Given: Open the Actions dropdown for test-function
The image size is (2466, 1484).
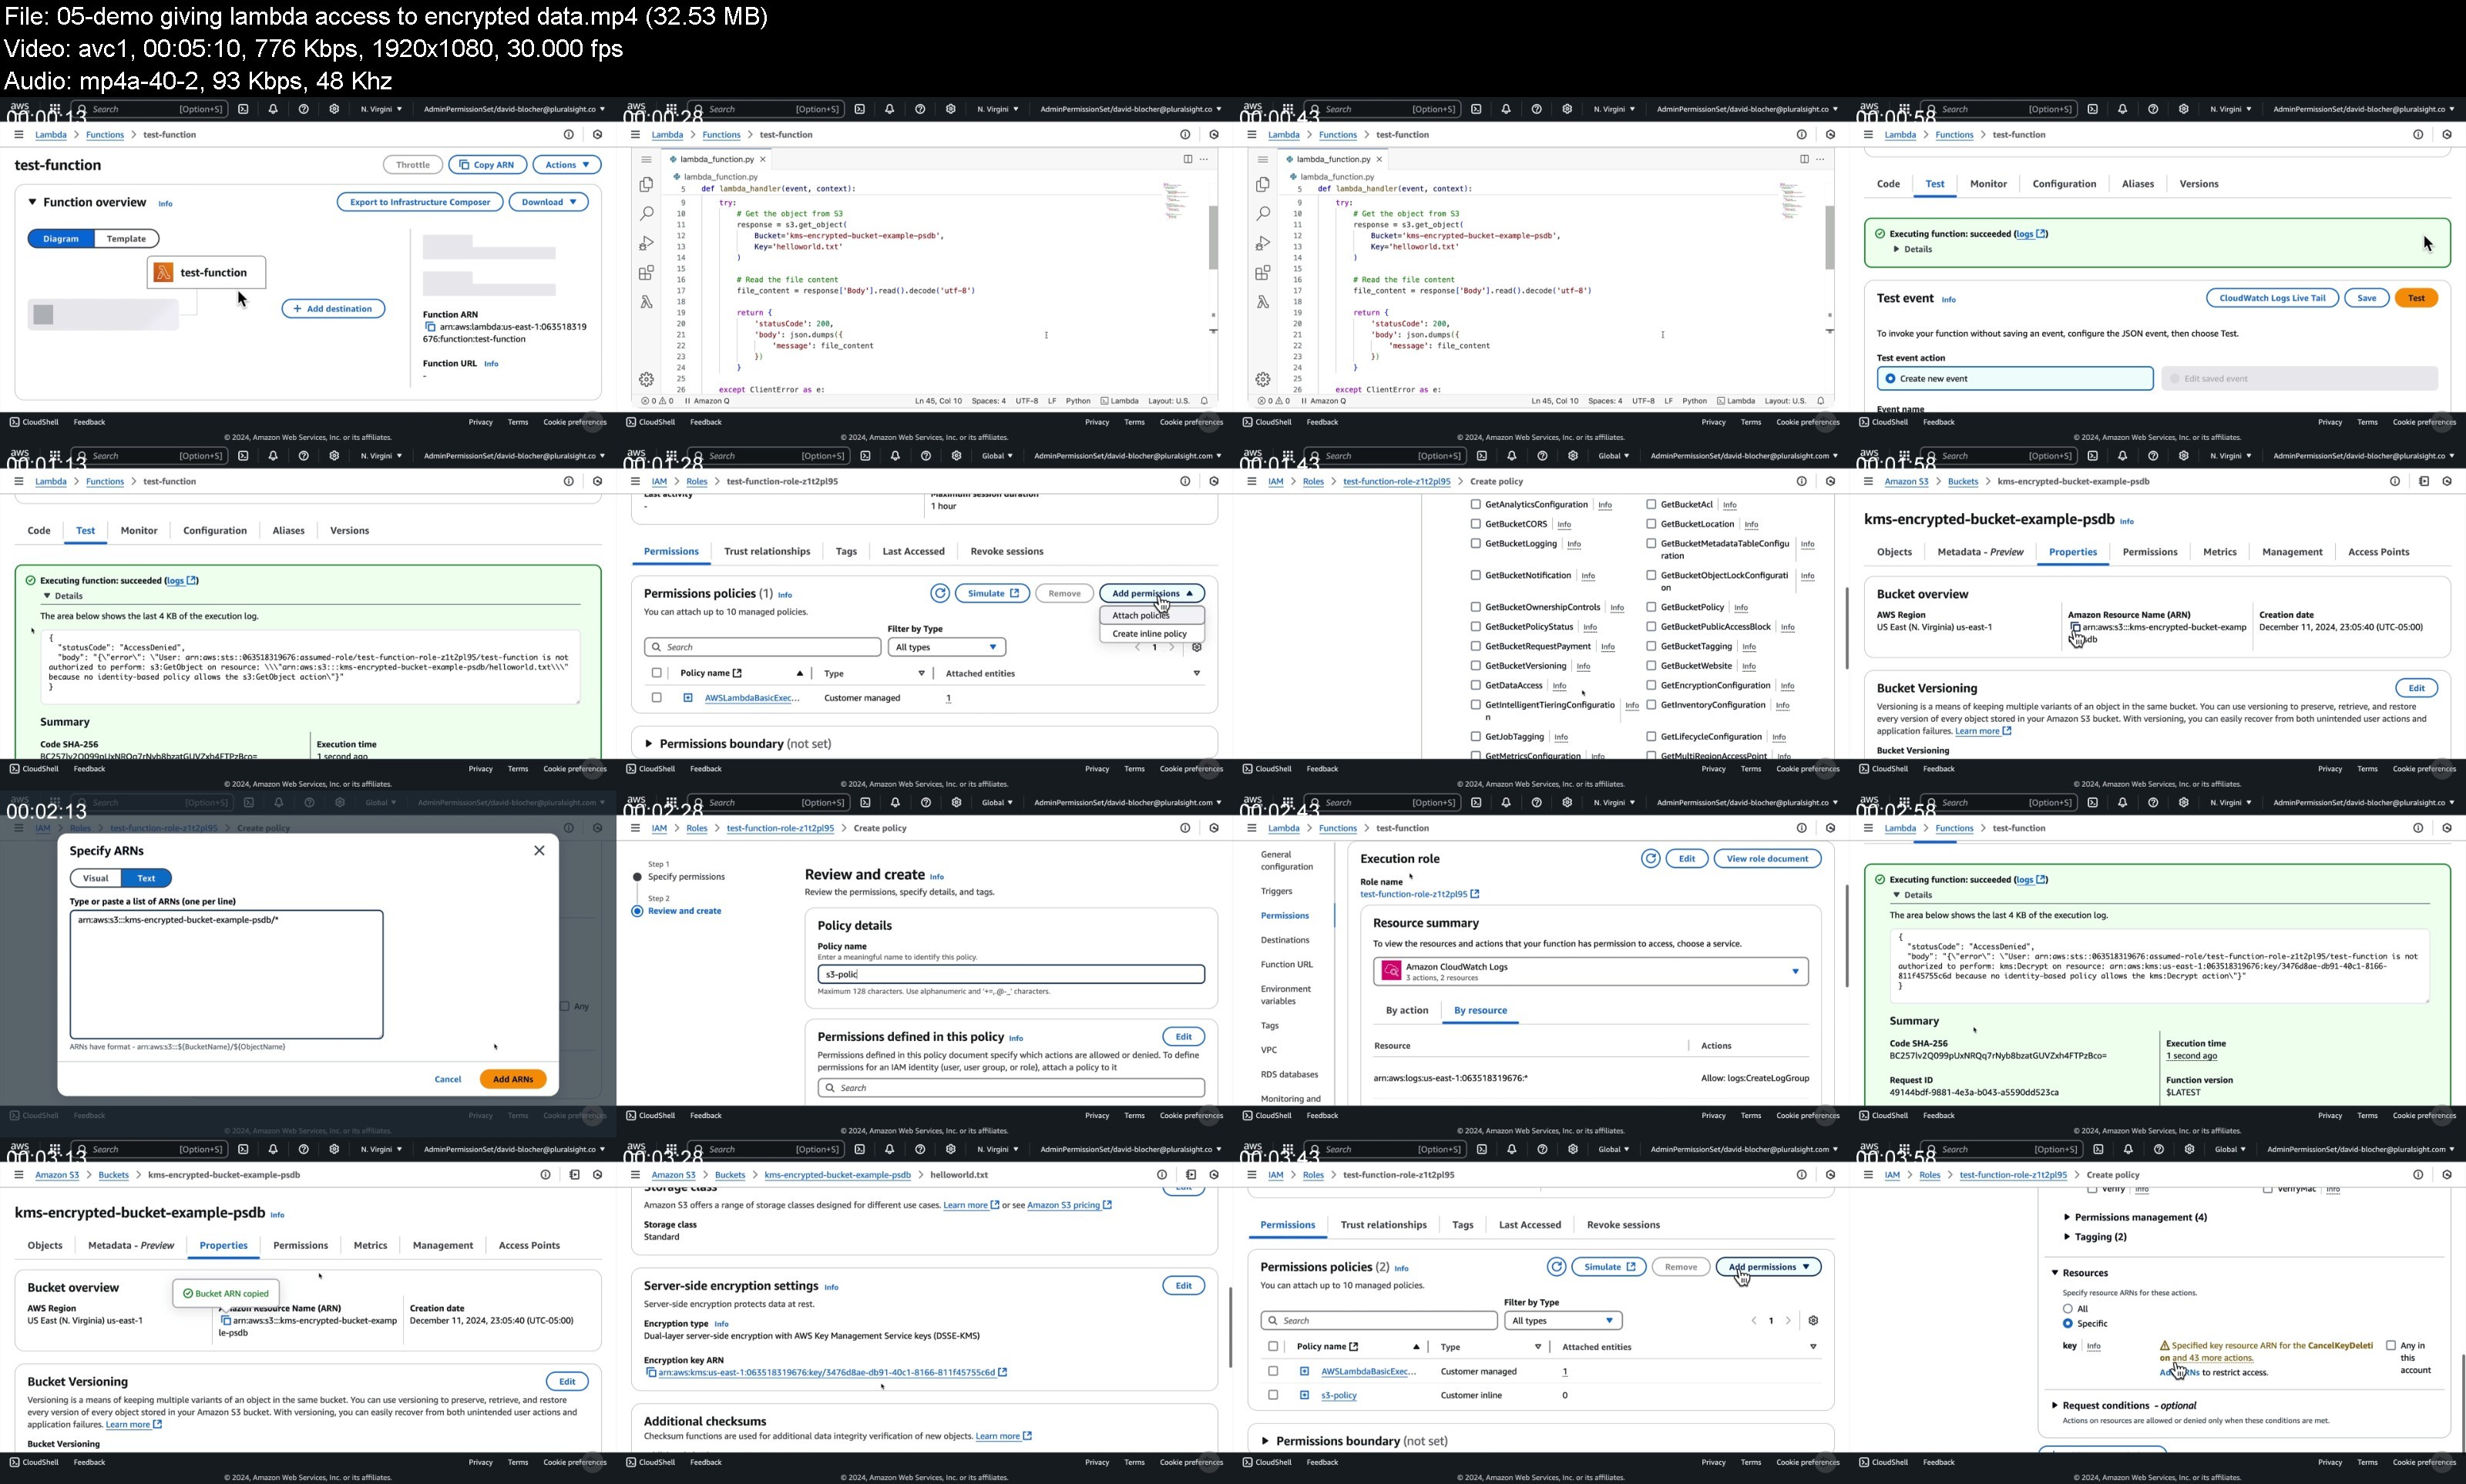Looking at the screenshot, I should click(x=567, y=165).
